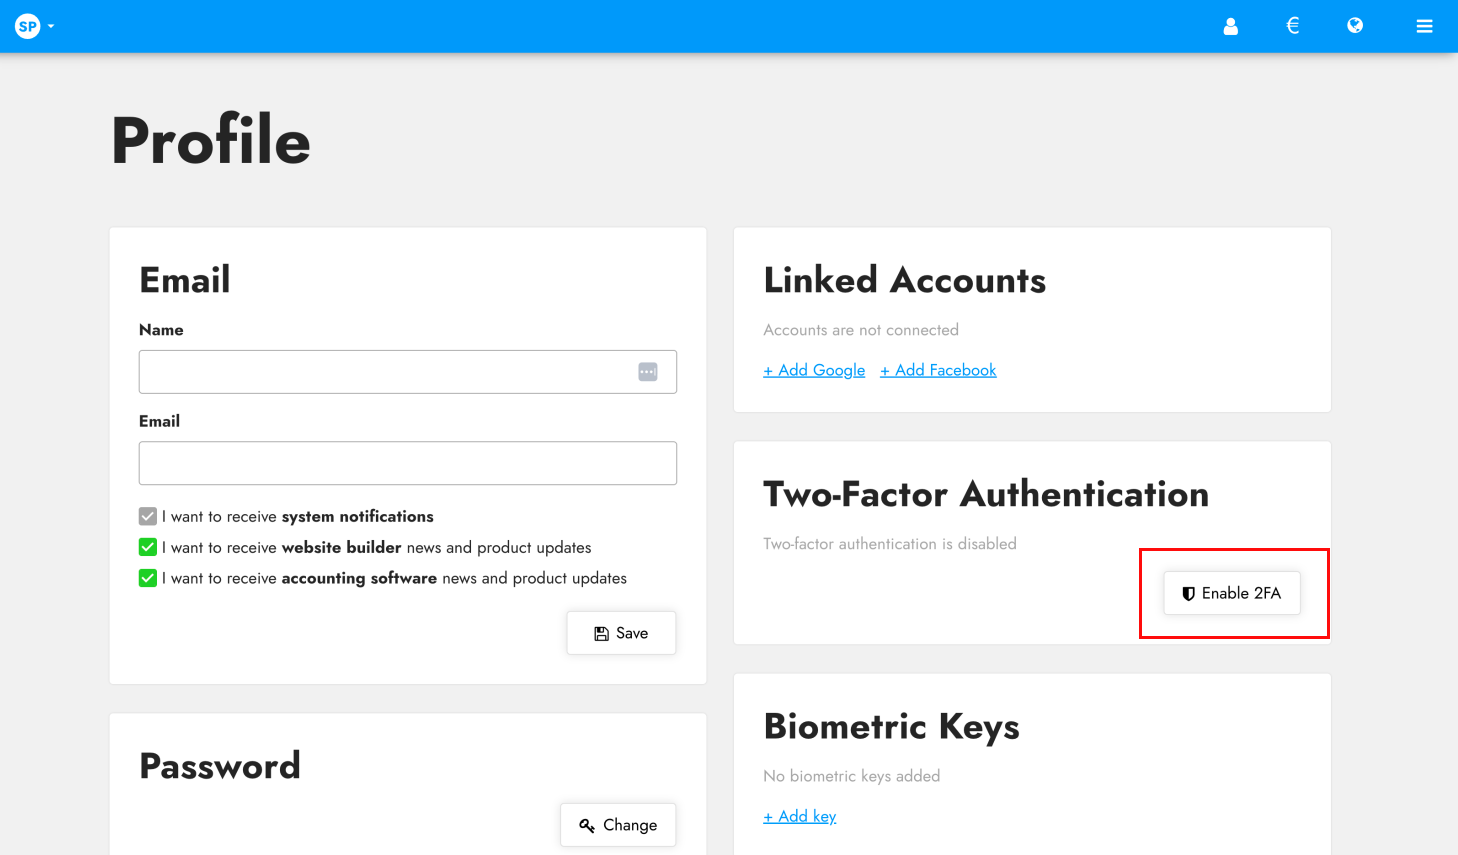This screenshot has width=1458, height=855.
Task: Enable two-factor authentication
Action: [1231, 592]
